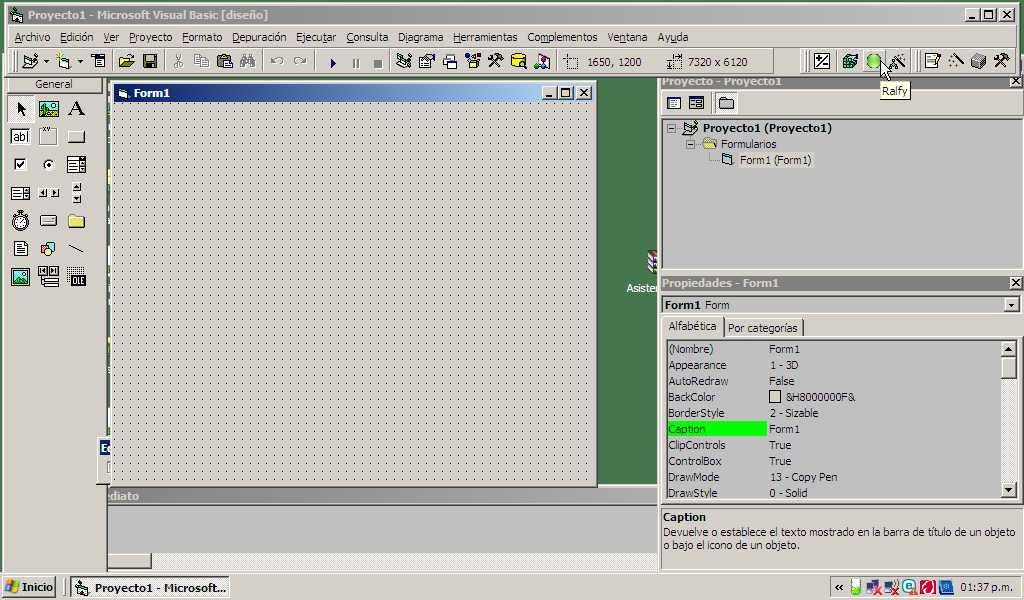Click the Visual Component Manager icon
1024x600 pixels.
[542, 62]
